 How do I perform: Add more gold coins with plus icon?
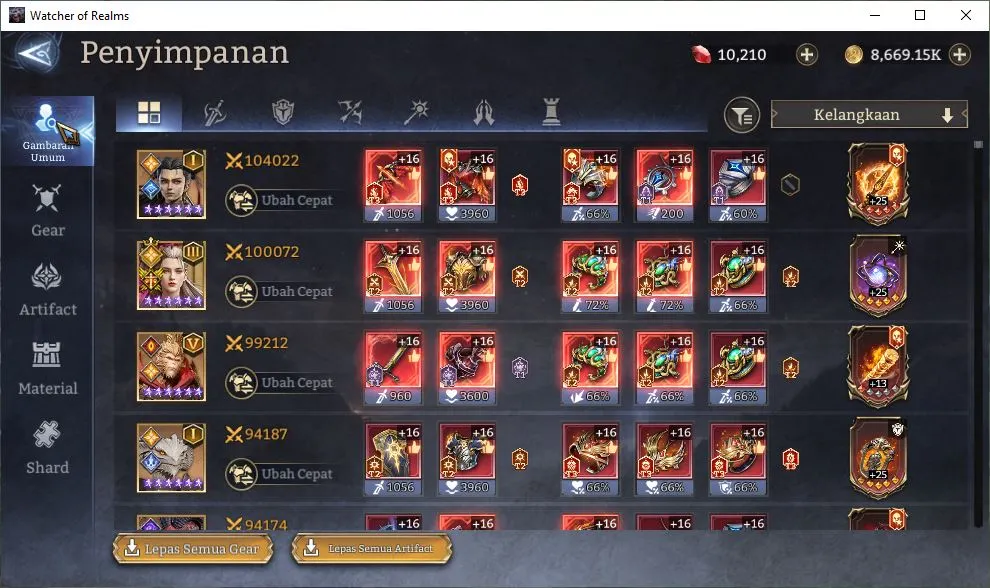(x=960, y=55)
